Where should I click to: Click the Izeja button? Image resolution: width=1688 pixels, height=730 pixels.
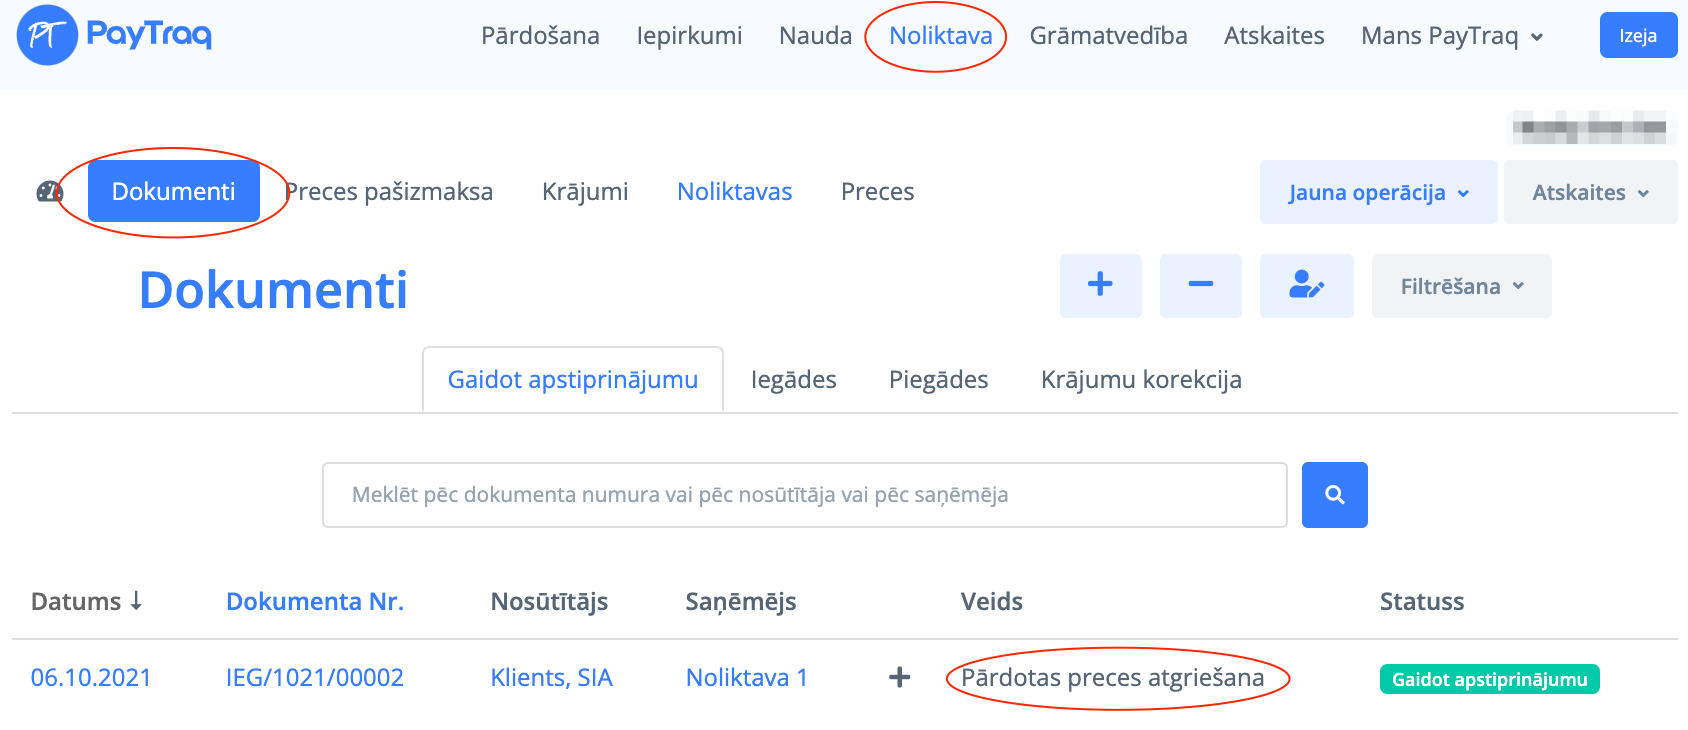click(1638, 36)
